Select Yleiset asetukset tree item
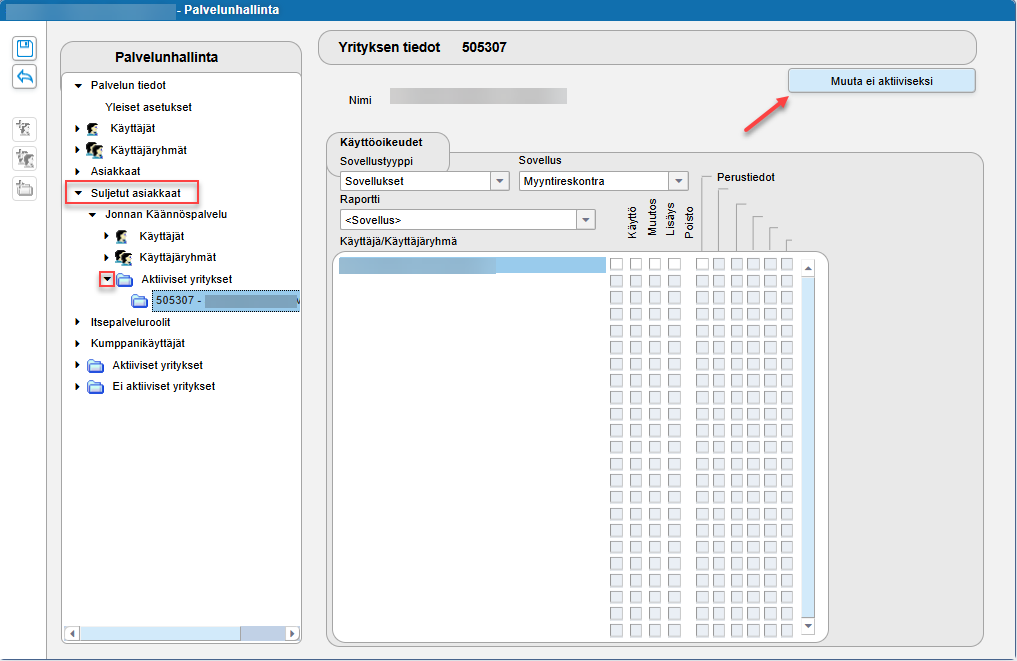The image size is (1017, 661). (149, 108)
